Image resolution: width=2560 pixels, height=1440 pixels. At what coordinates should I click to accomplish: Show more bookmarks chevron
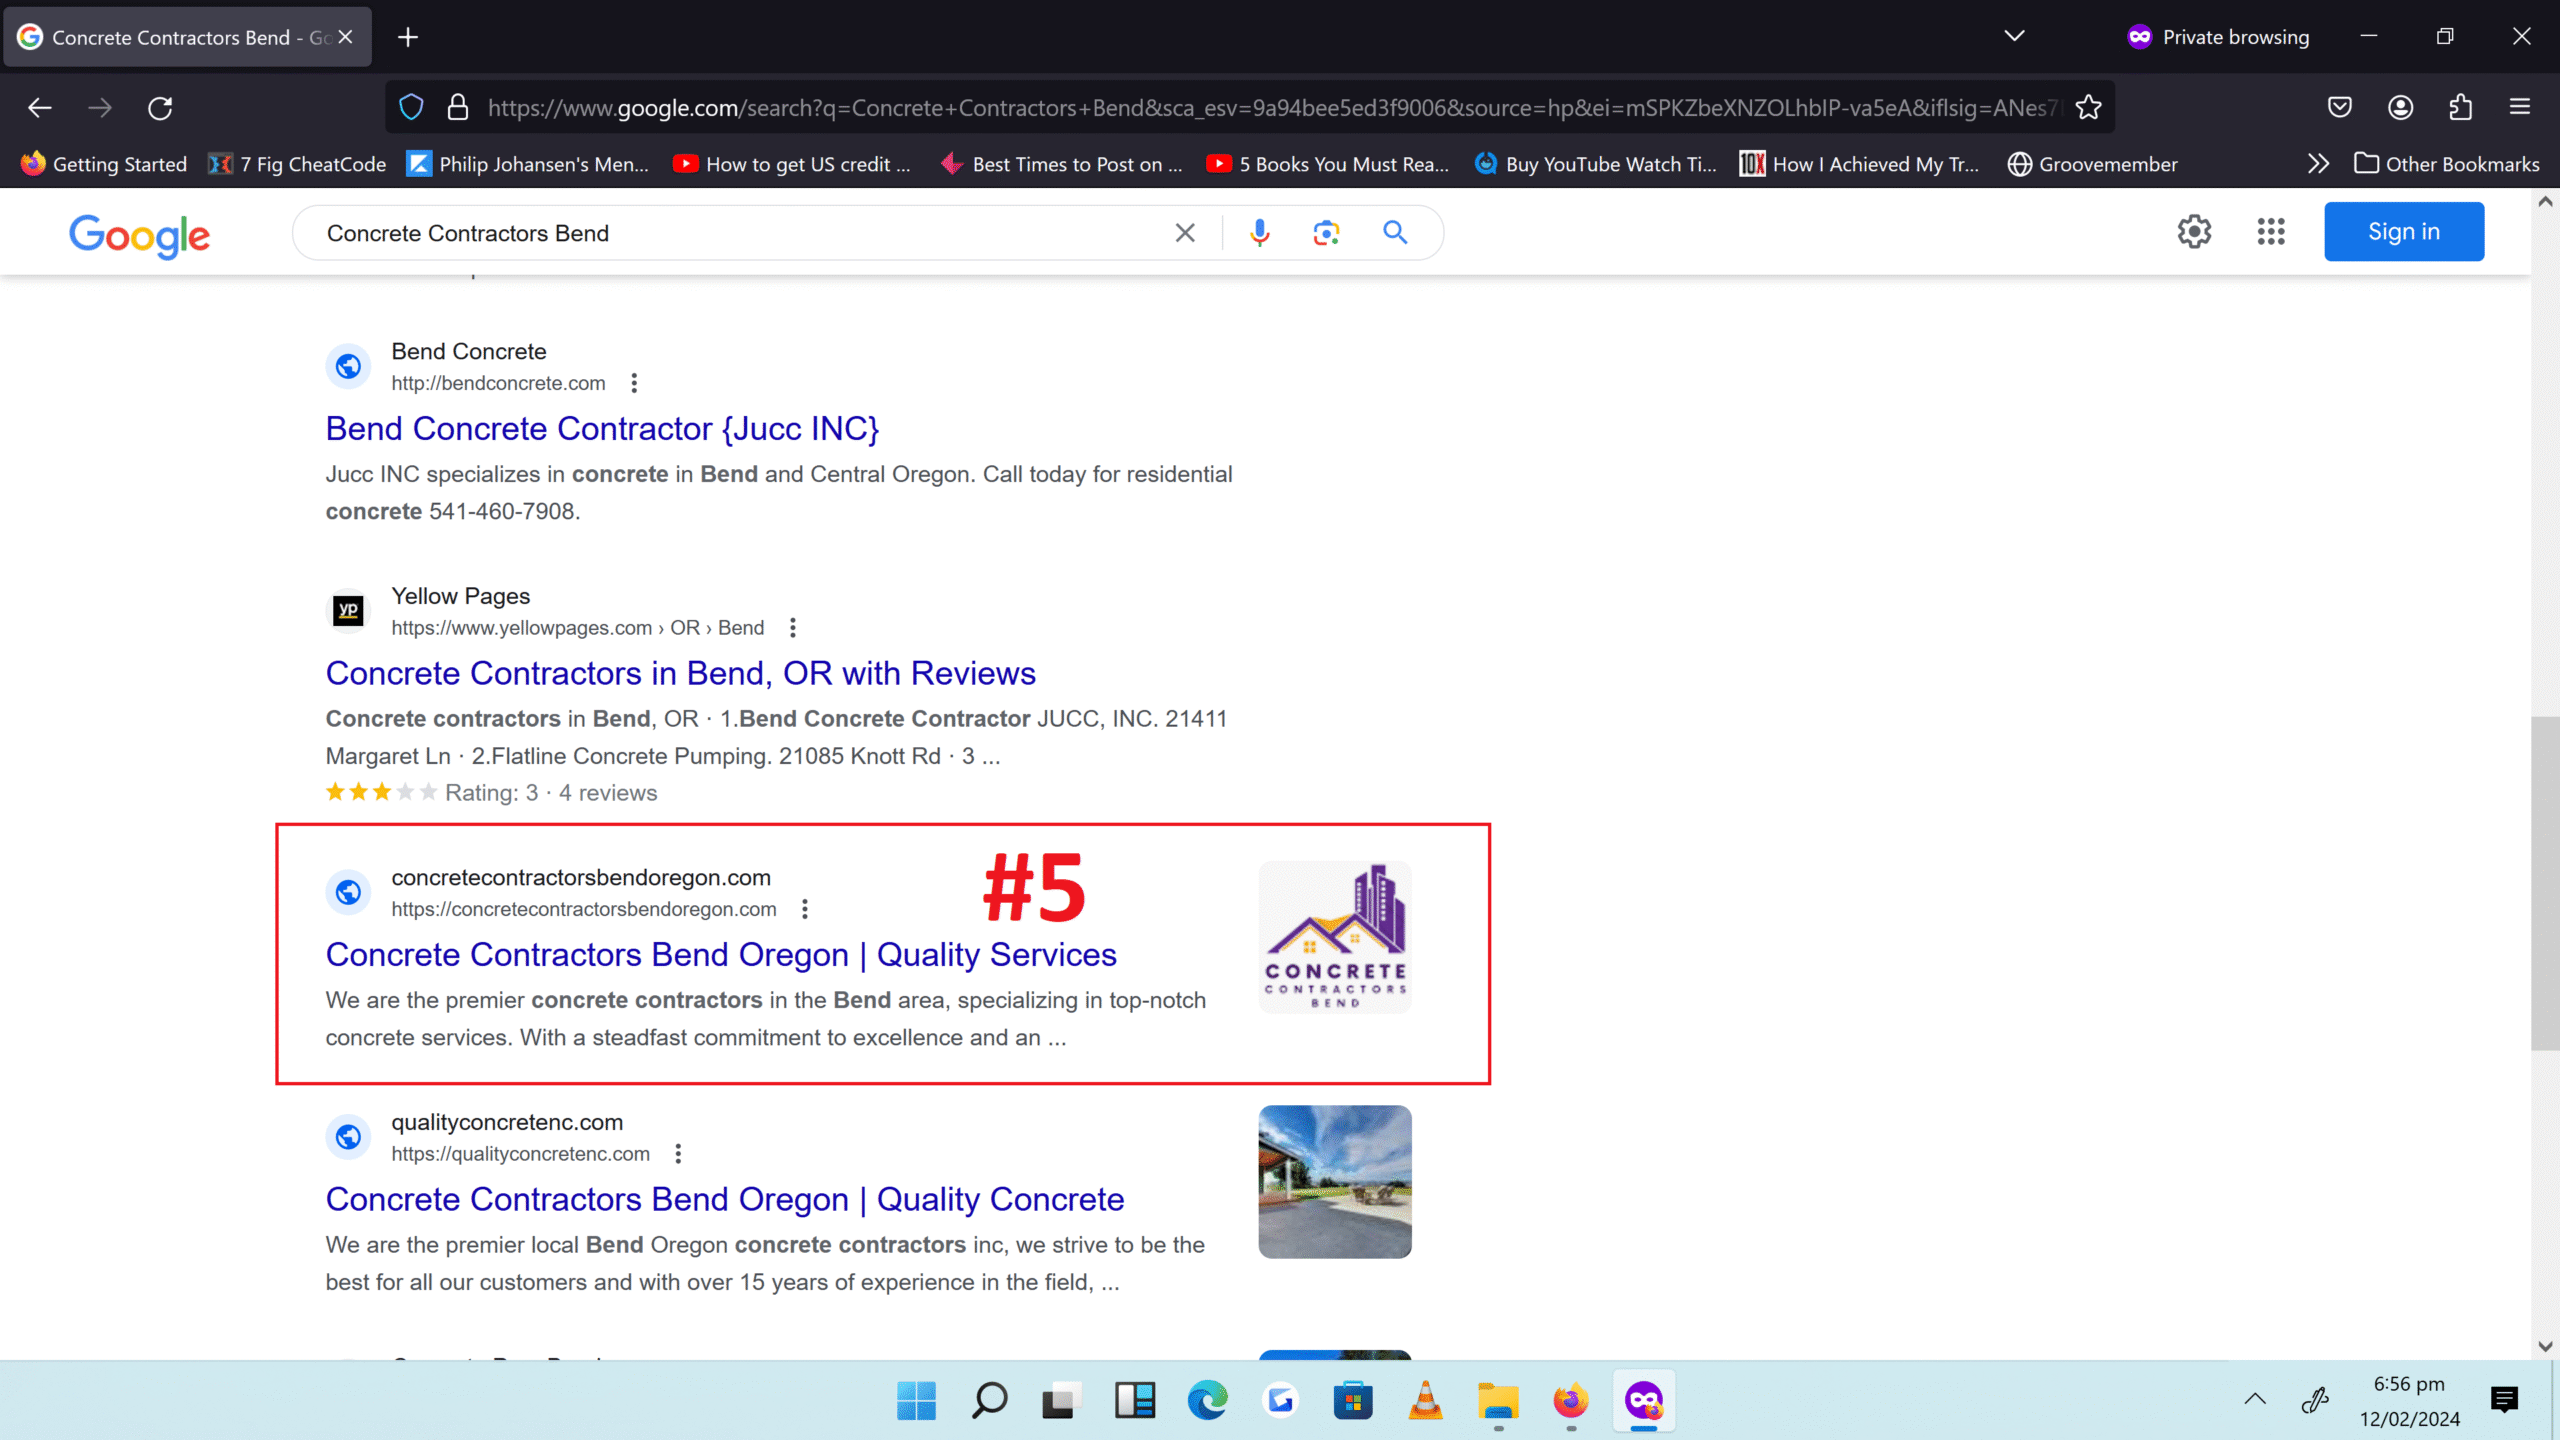(x=2318, y=164)
